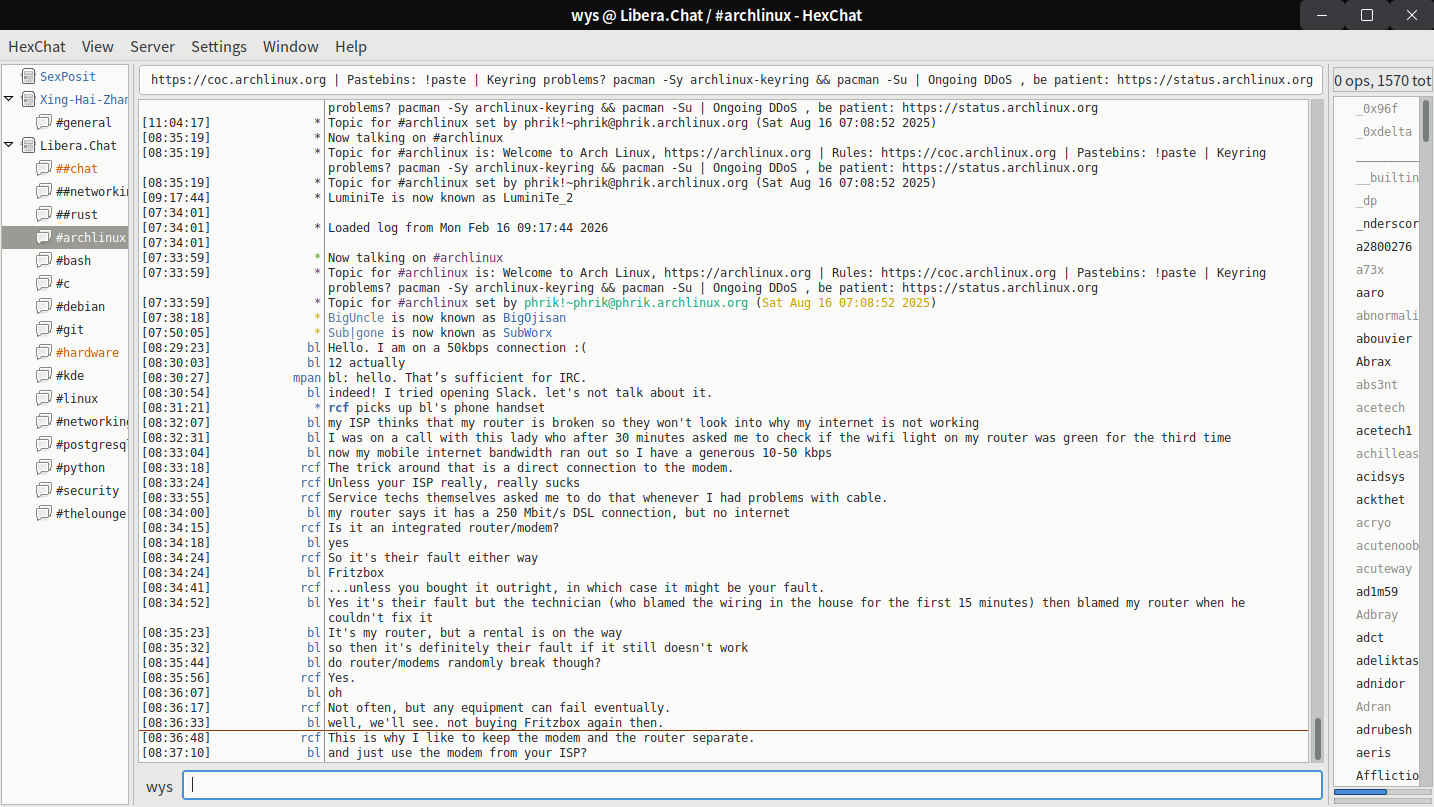
Task: Click the #general channel icon
Action: tap(43, 122)
